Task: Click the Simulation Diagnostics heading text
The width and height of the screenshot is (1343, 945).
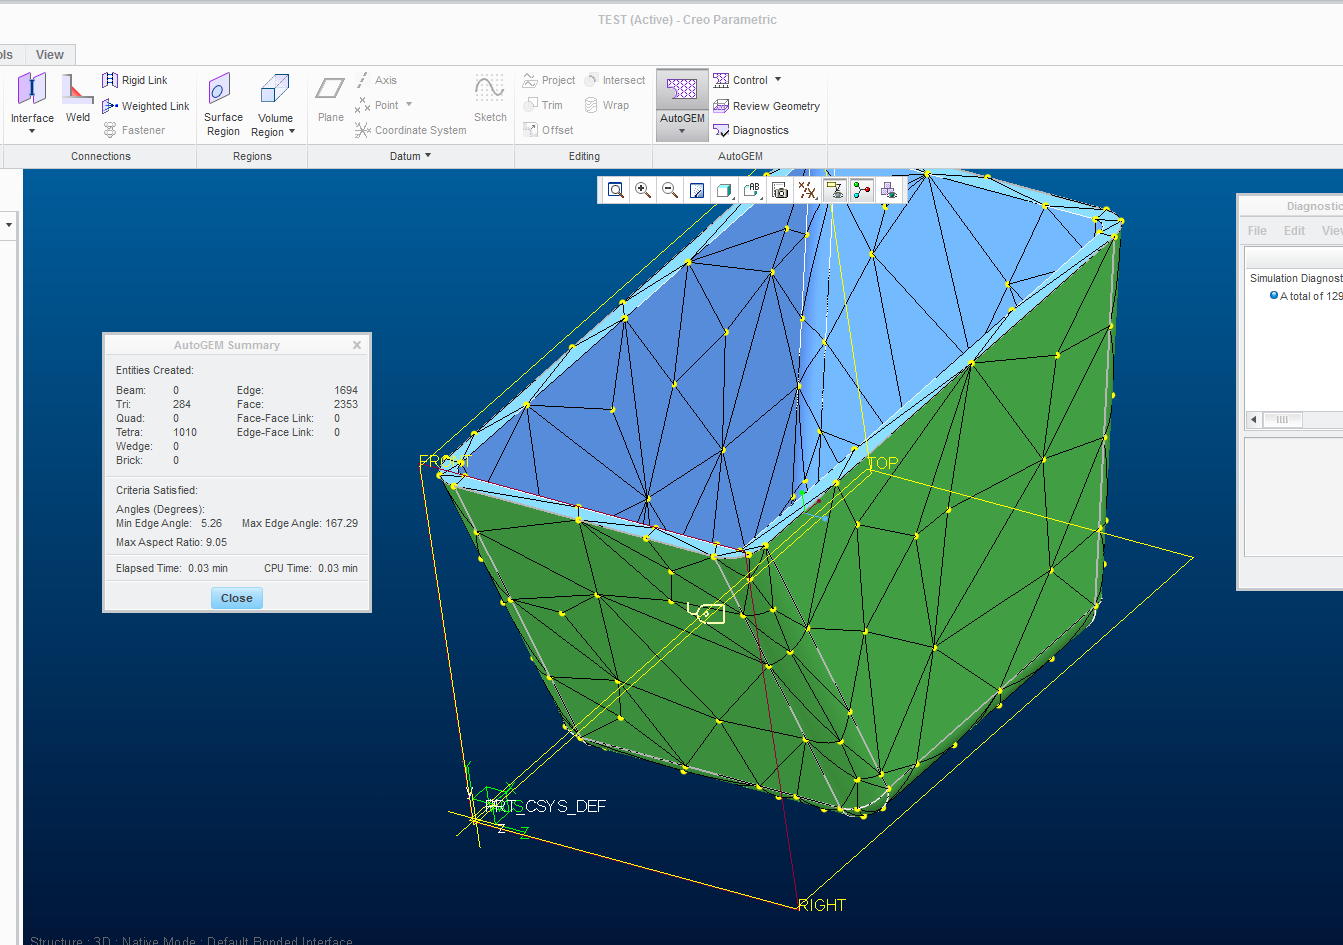Action: (x=1296, y=278)
